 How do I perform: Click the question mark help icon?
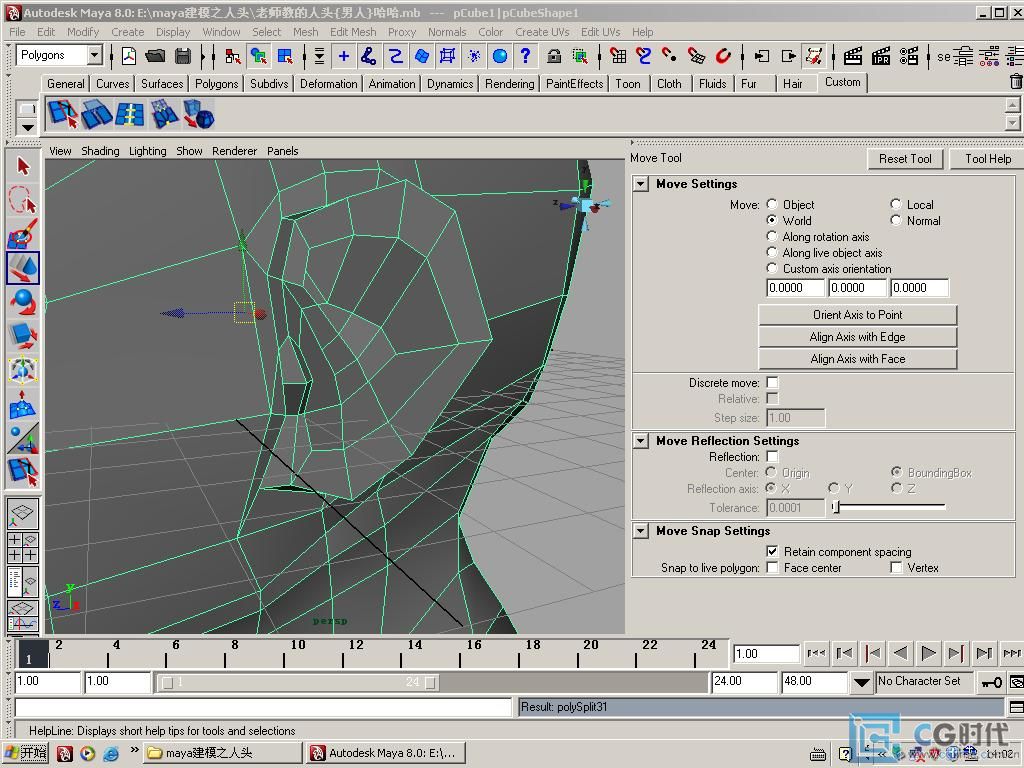(x=525, y=56)
